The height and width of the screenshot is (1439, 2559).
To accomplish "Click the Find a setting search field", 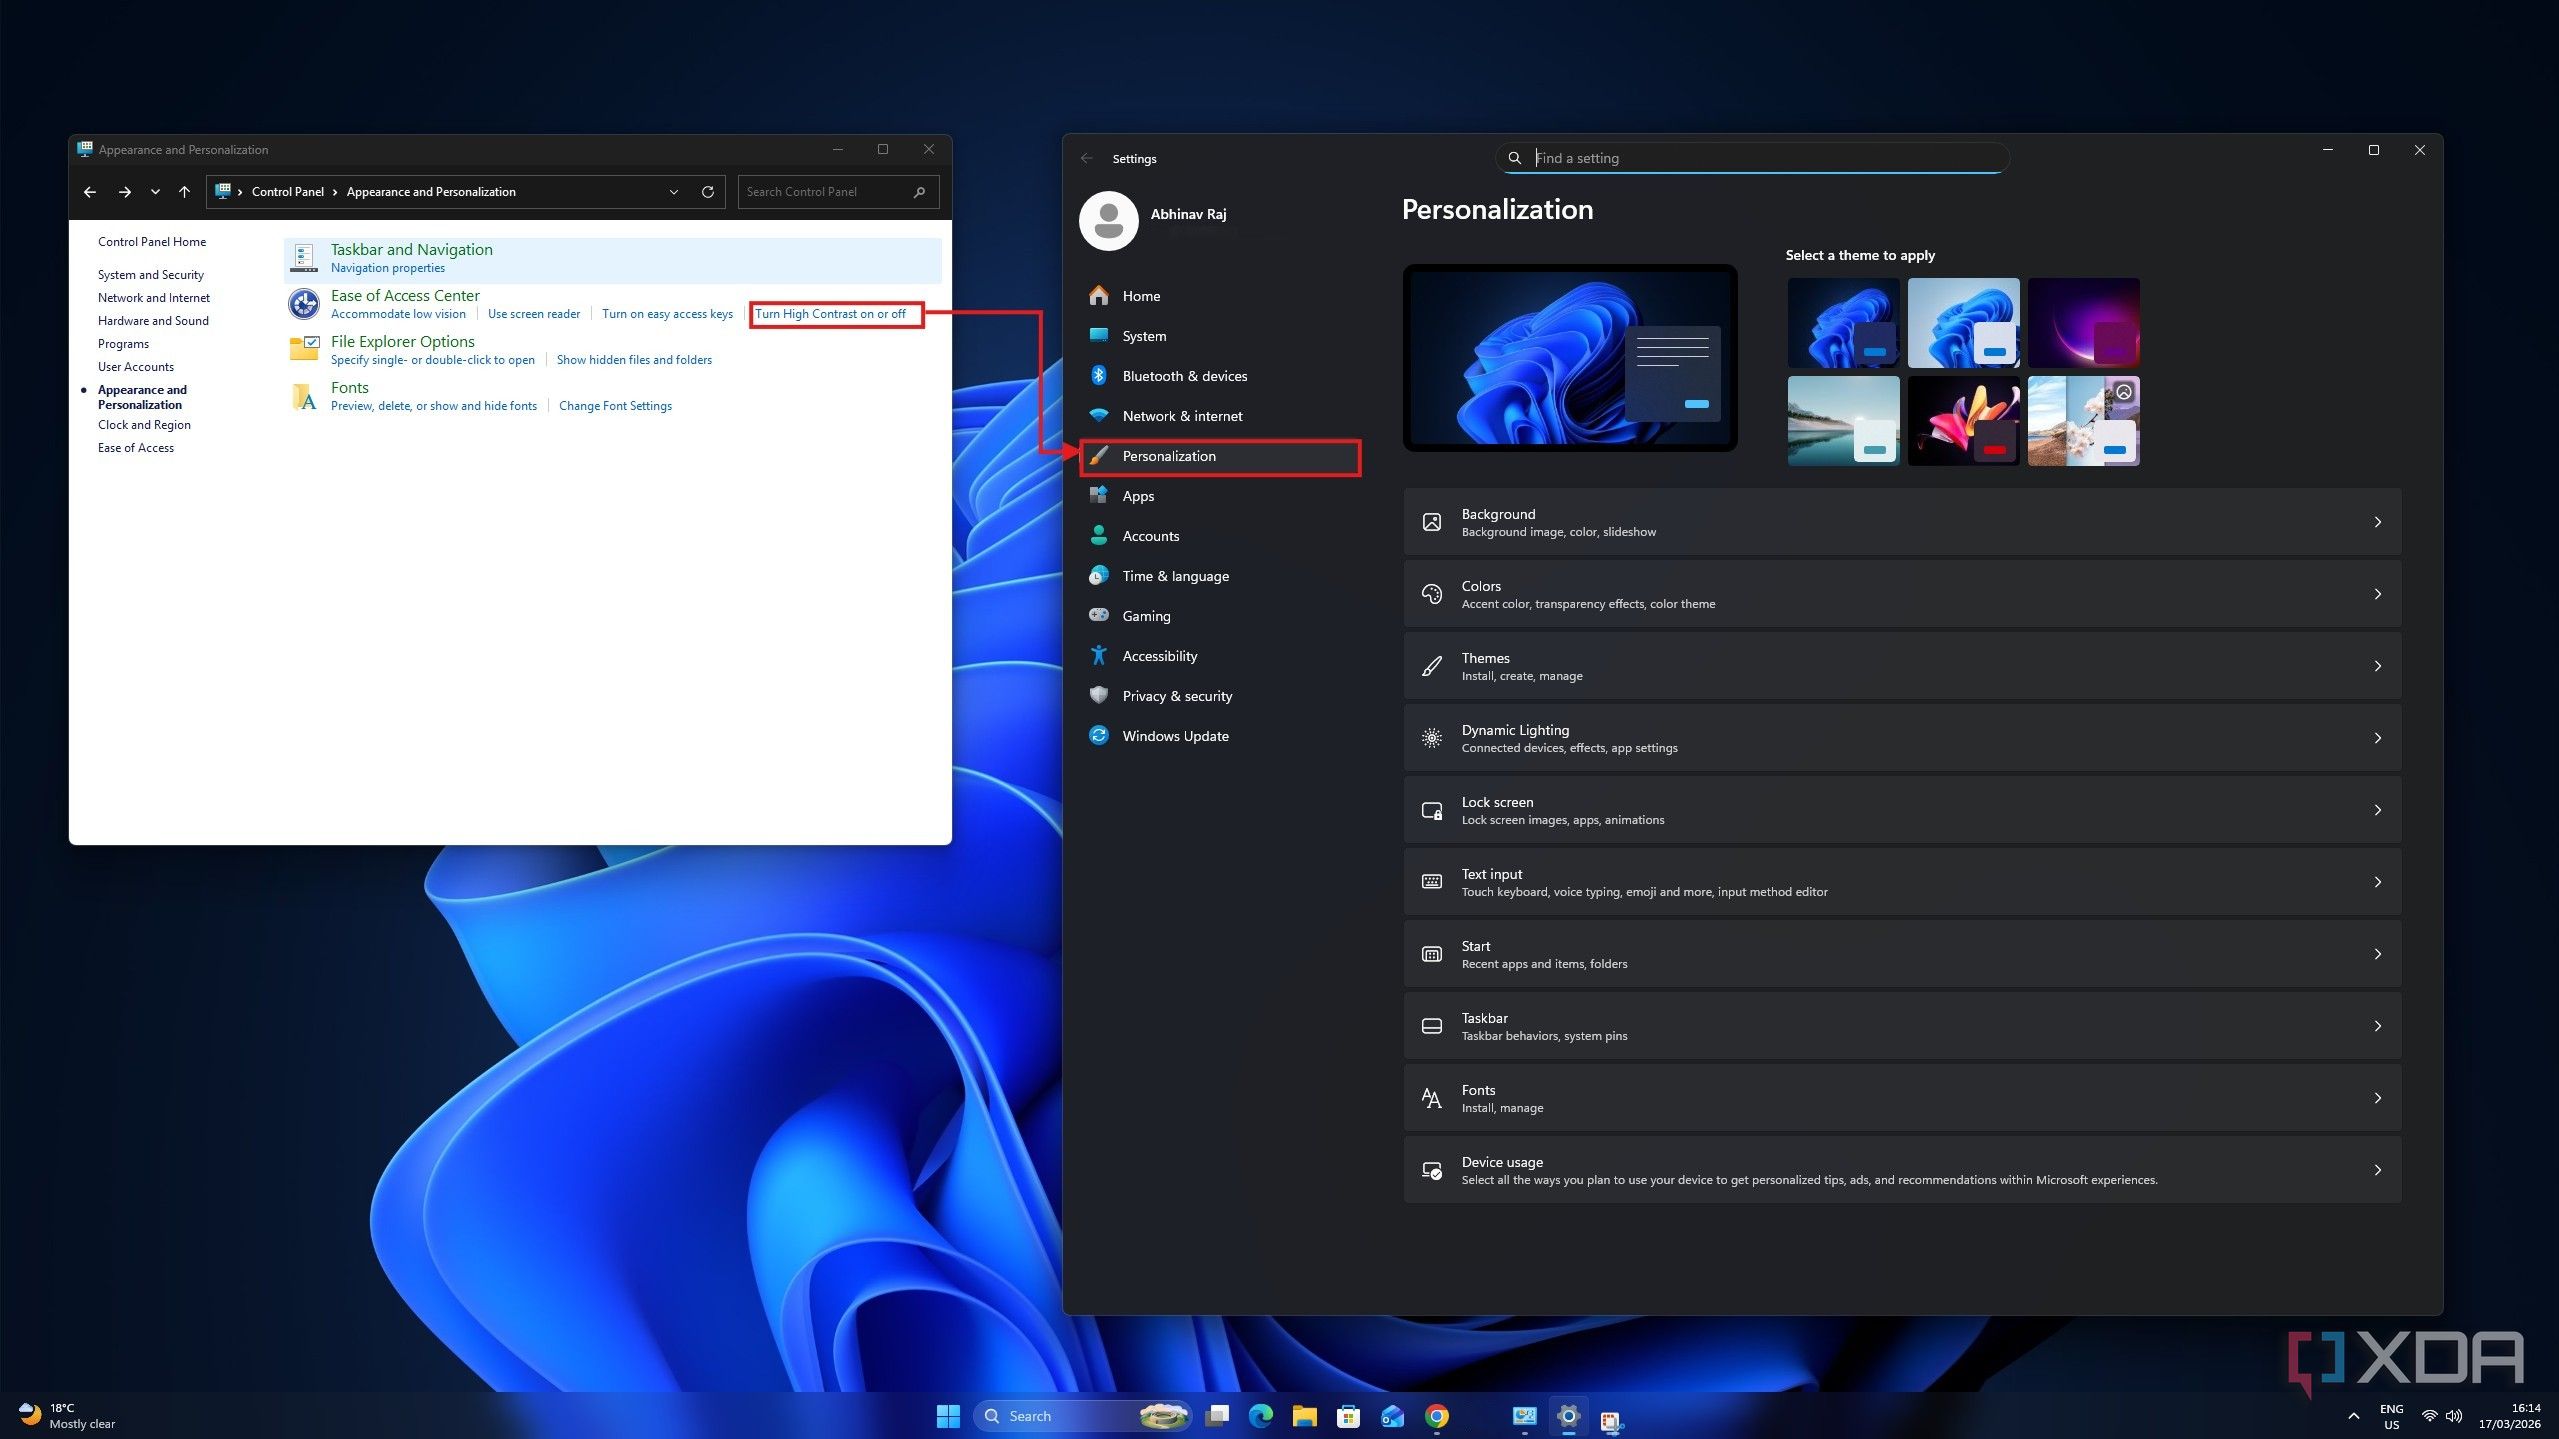I will 1752,158.
